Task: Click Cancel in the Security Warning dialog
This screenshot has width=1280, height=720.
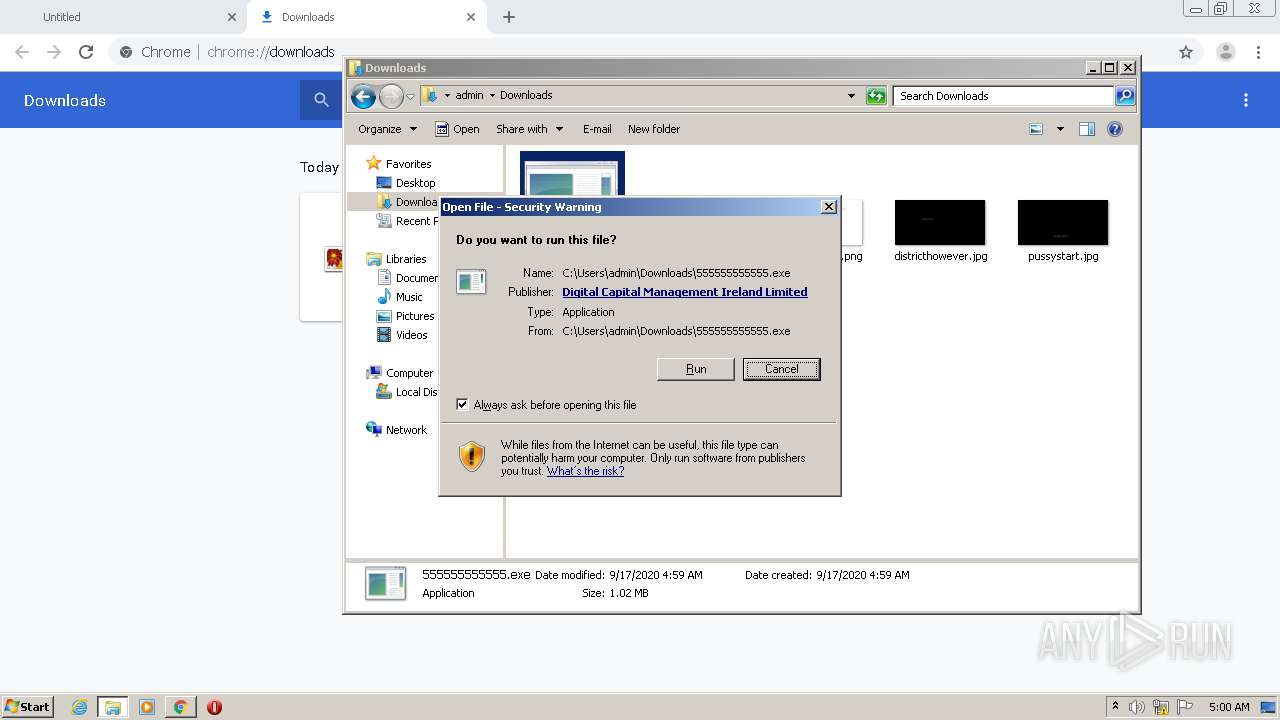Action: [782, 369]
